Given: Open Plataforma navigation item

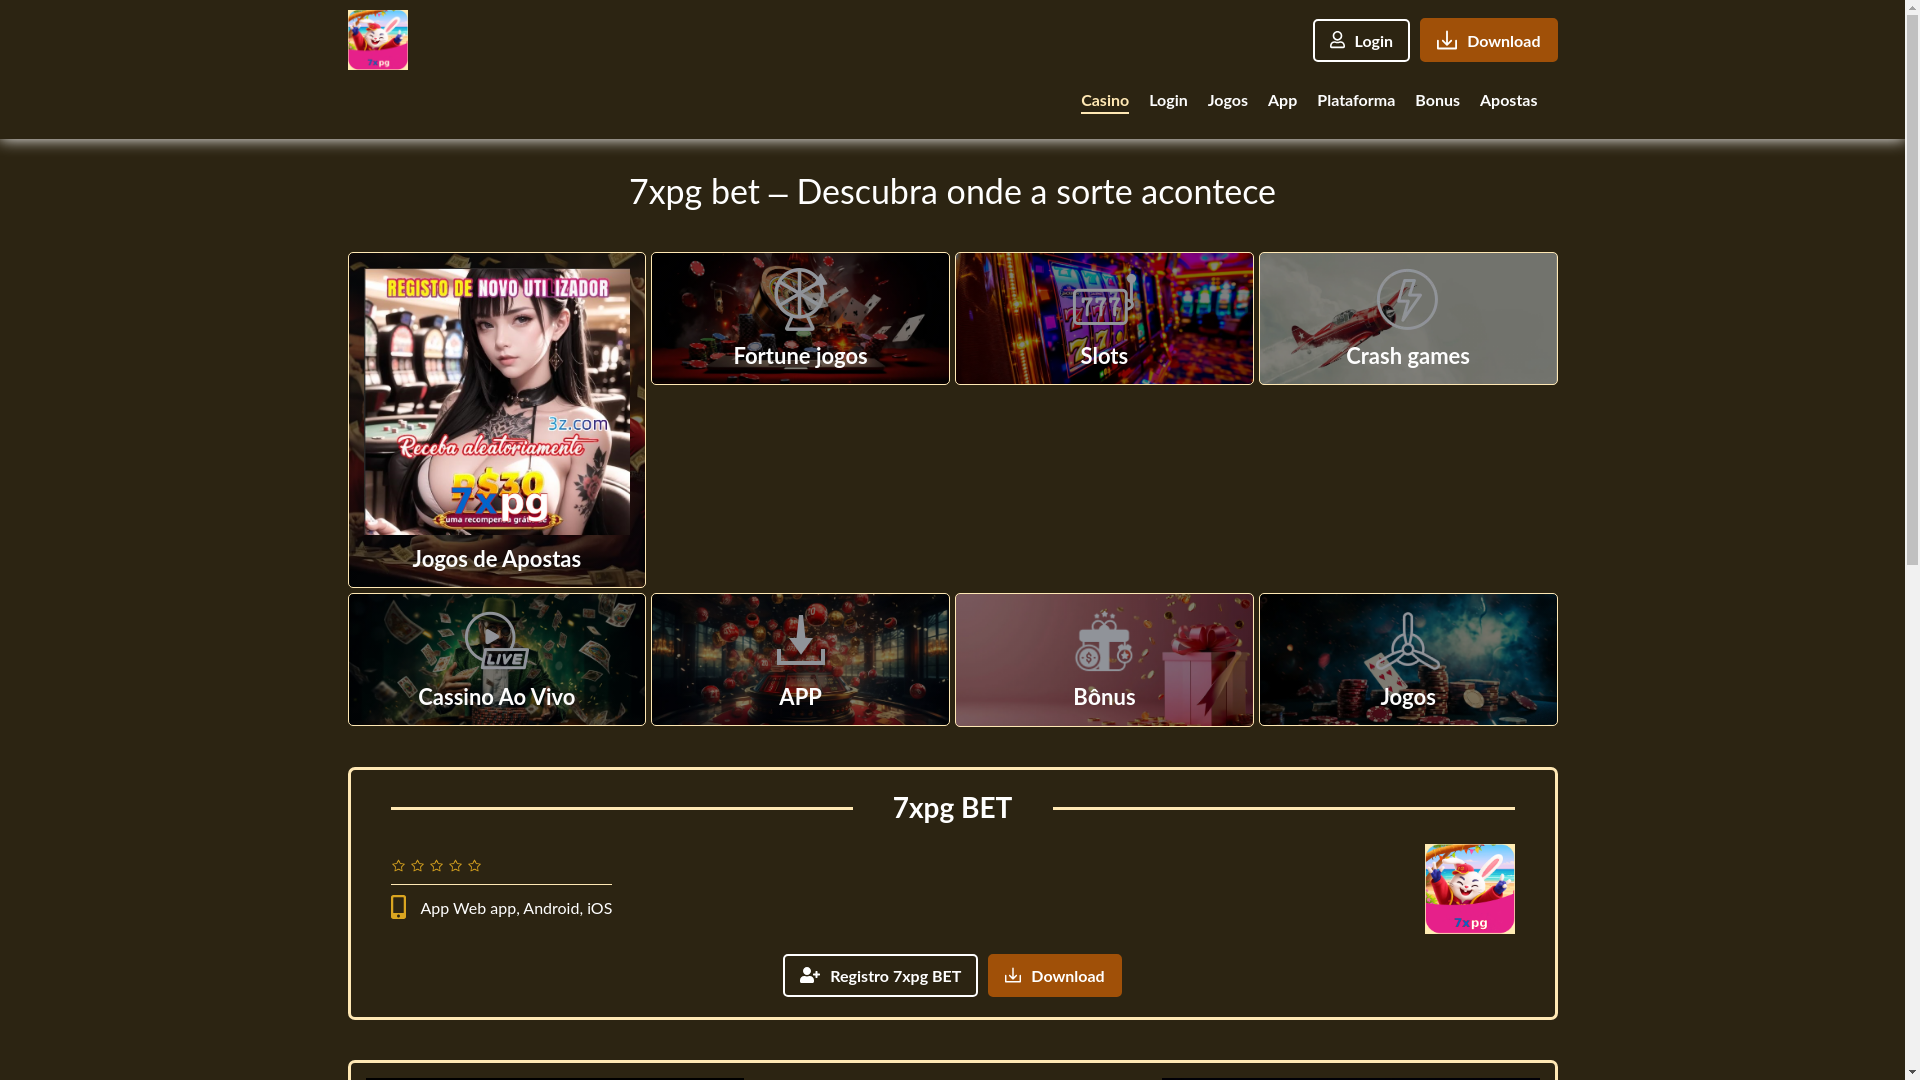Looking at the screenshot, I should click(x=1355, y=100).
